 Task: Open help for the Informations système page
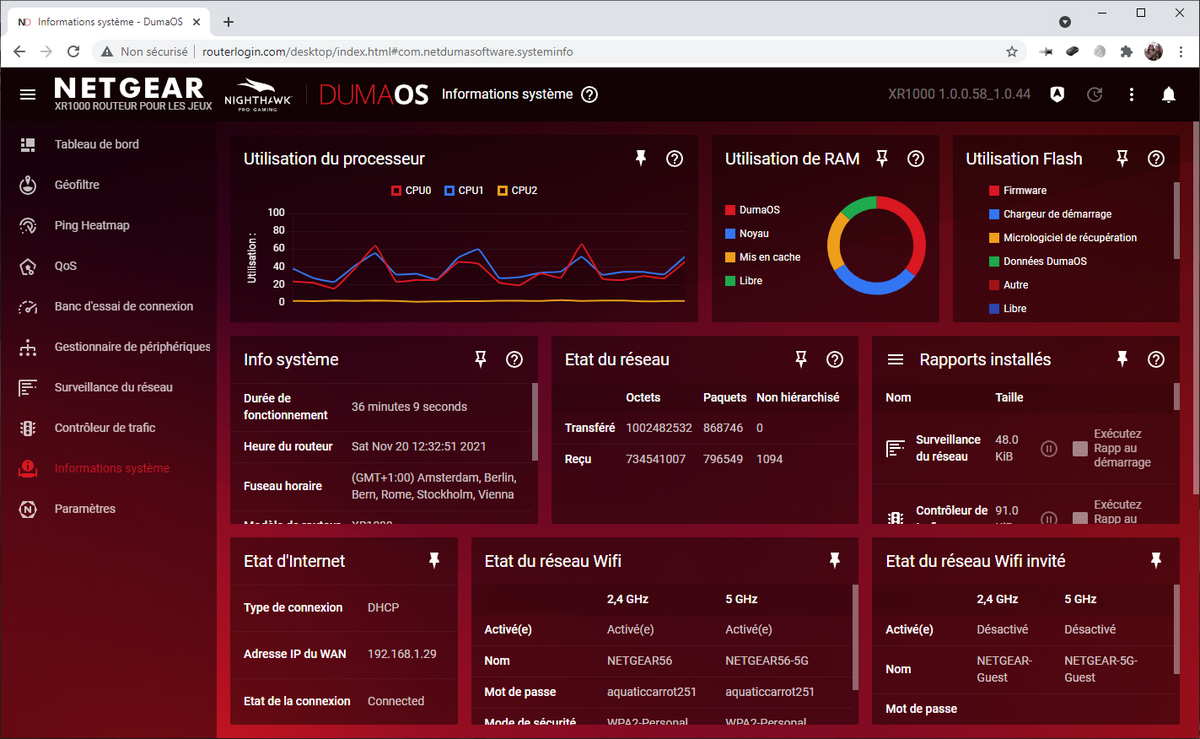coord(590,94)
